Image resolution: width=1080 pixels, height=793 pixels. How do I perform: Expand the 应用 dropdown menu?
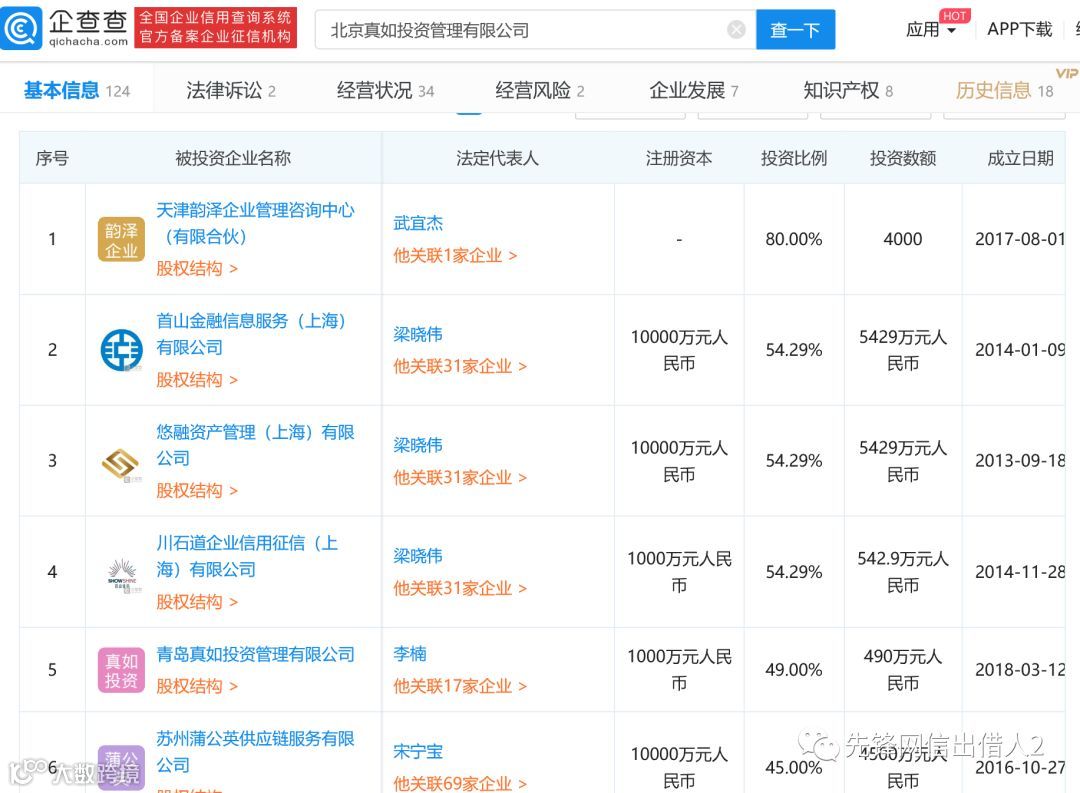point(931,30)
